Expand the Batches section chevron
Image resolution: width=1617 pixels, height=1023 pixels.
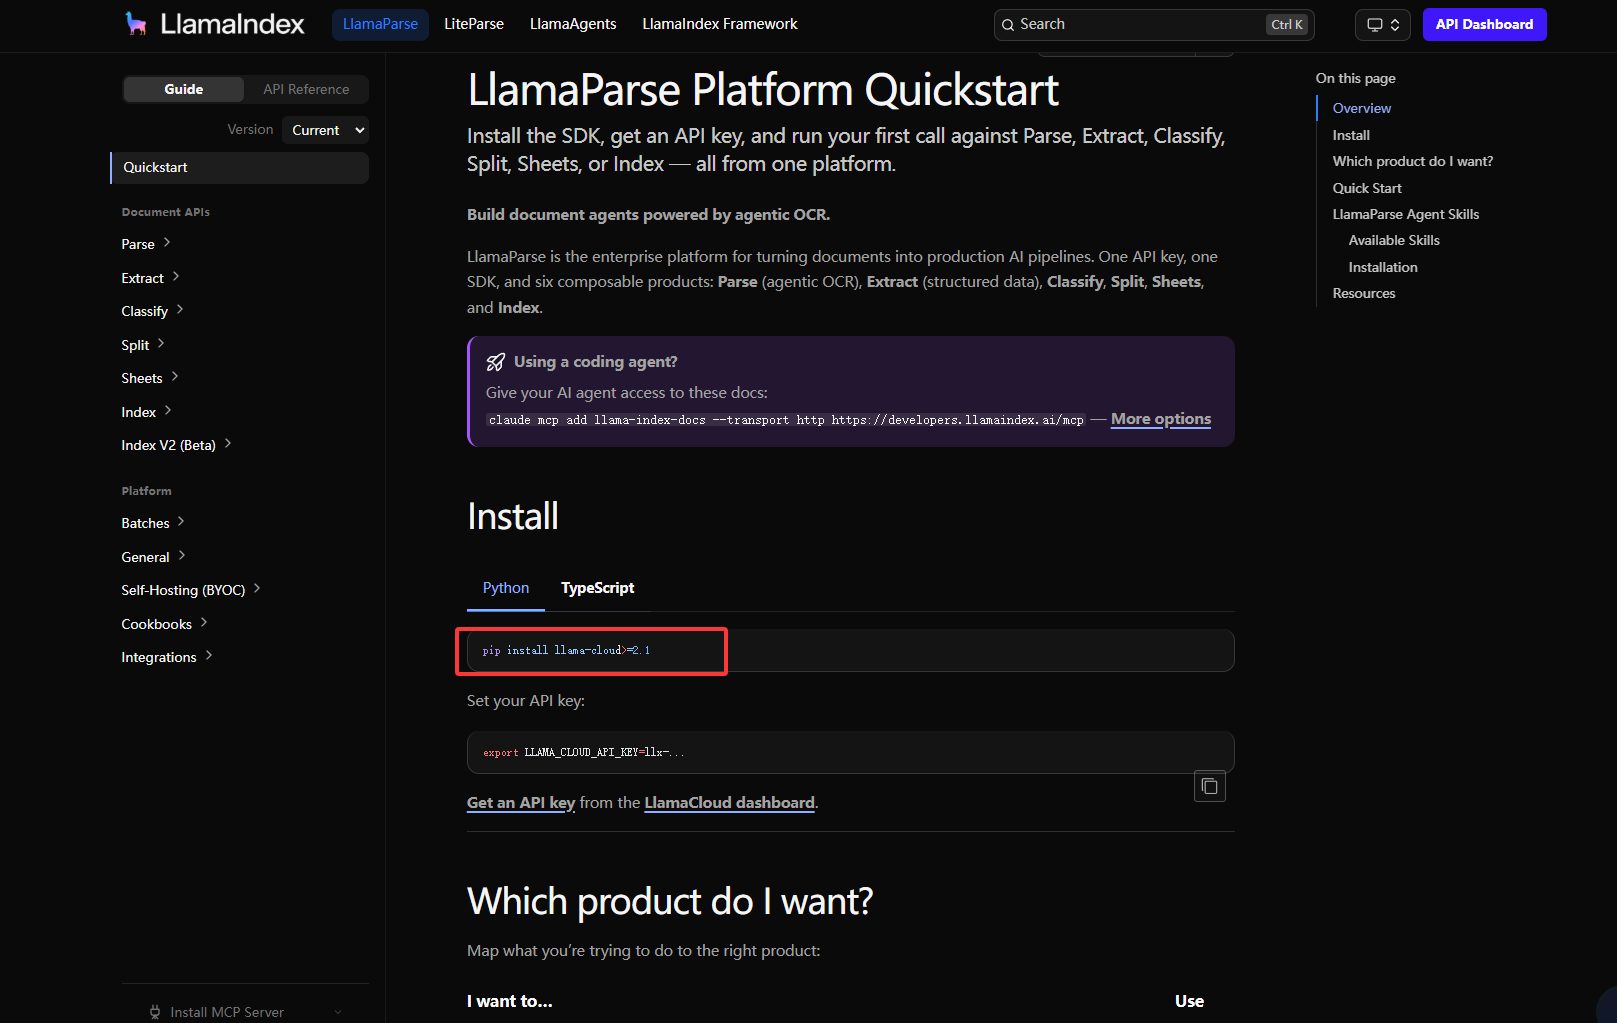181,522
